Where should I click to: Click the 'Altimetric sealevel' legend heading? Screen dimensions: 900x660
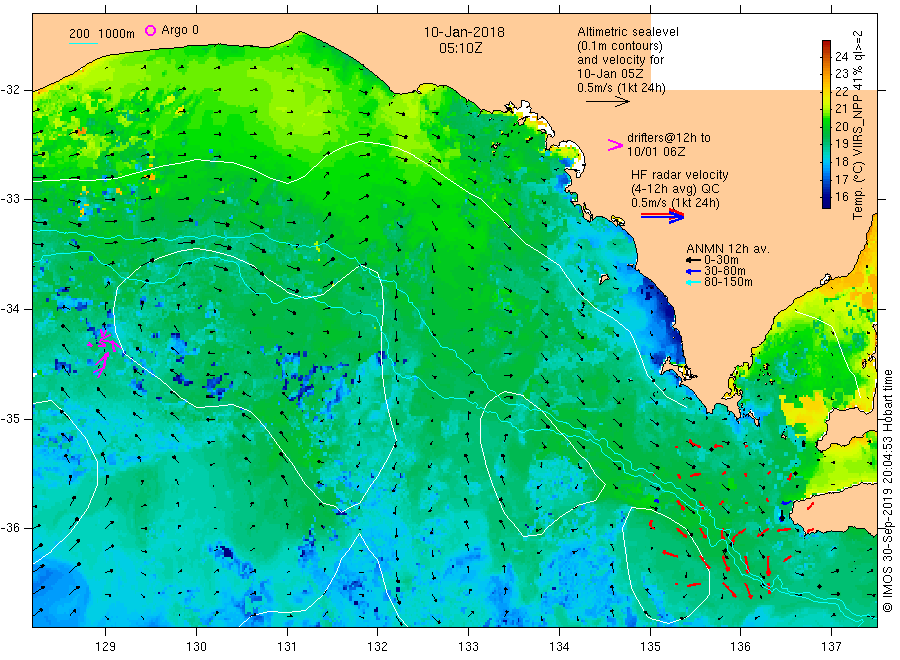(628, 32)
